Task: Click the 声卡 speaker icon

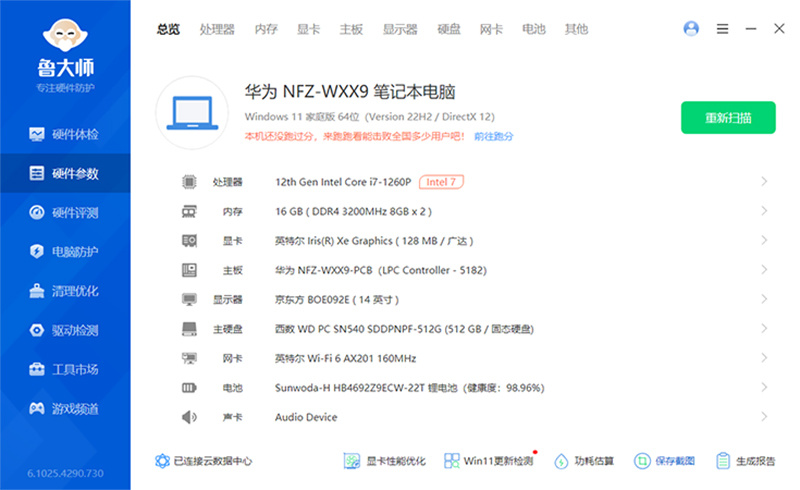Action: [189, 417]
